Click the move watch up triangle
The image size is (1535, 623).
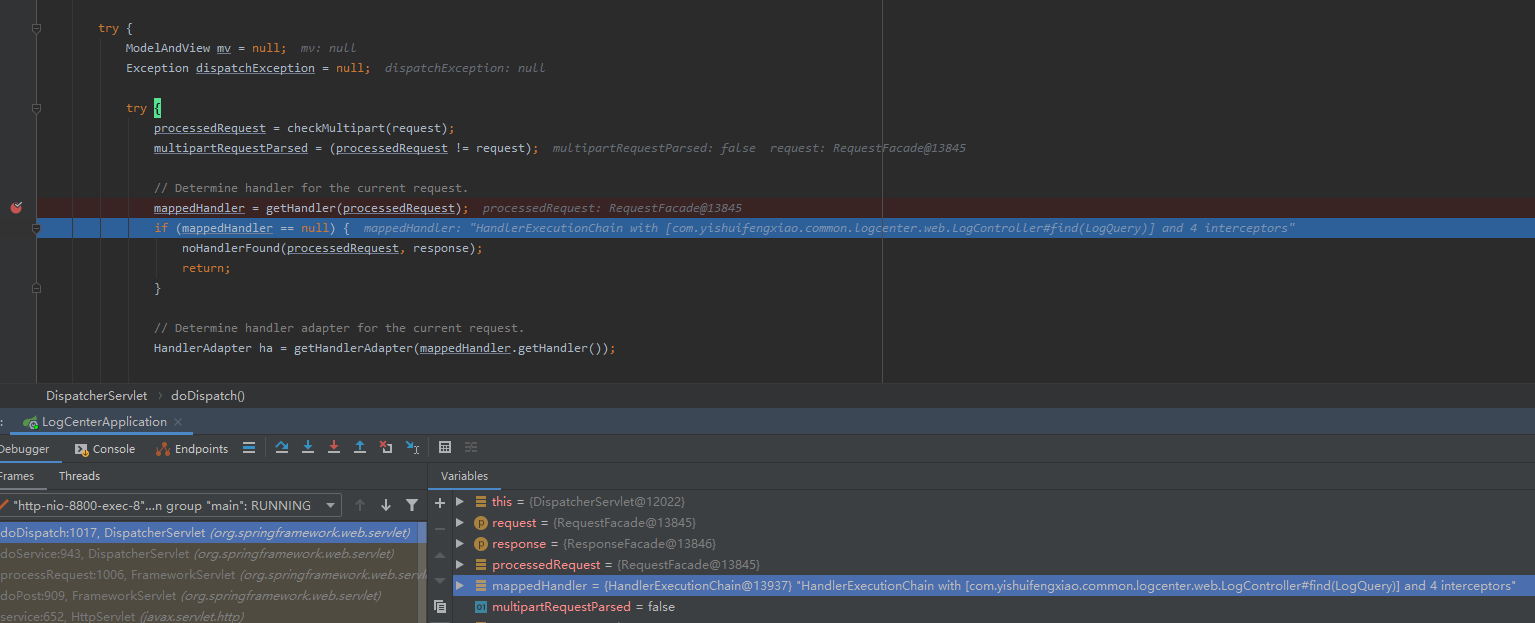440,554
